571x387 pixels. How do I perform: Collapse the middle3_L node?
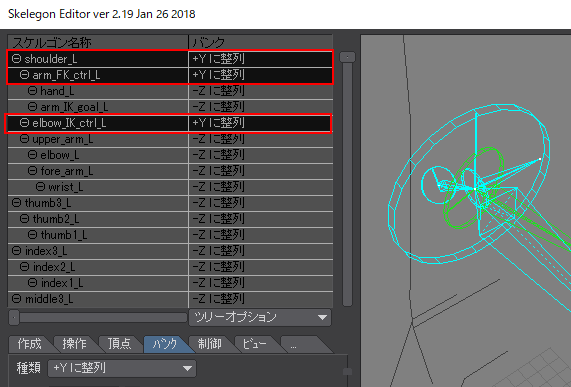coord(16,299)
